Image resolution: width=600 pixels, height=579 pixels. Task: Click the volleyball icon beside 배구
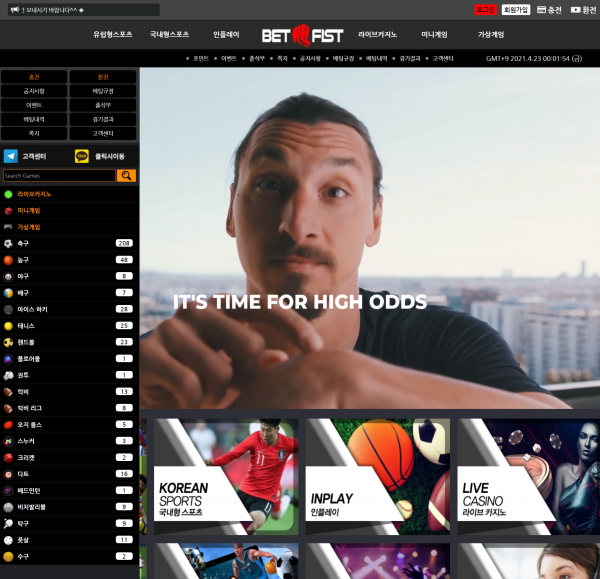8,293
